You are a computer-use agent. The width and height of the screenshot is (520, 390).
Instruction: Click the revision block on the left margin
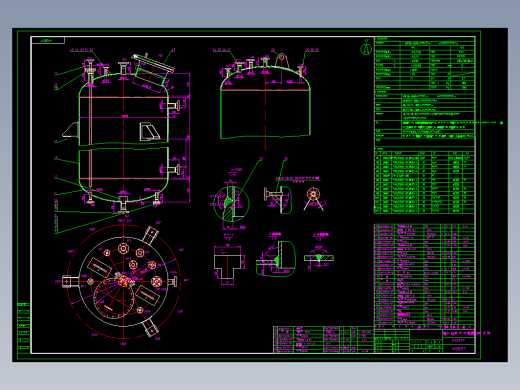pos(24,327)
